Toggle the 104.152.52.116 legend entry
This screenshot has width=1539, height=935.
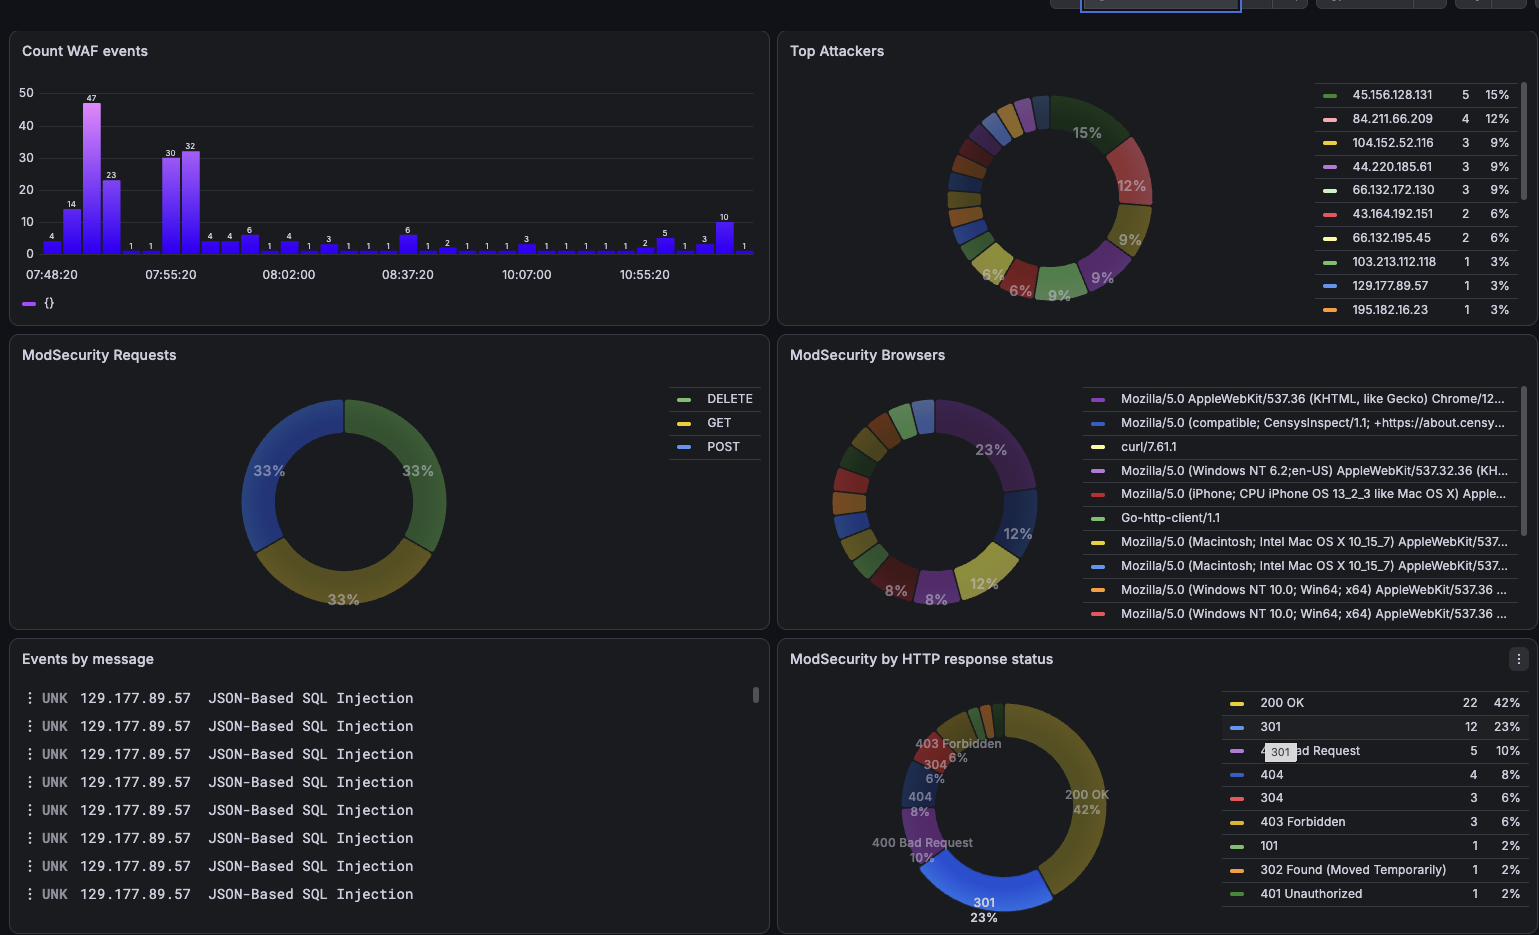[1392, 143]
